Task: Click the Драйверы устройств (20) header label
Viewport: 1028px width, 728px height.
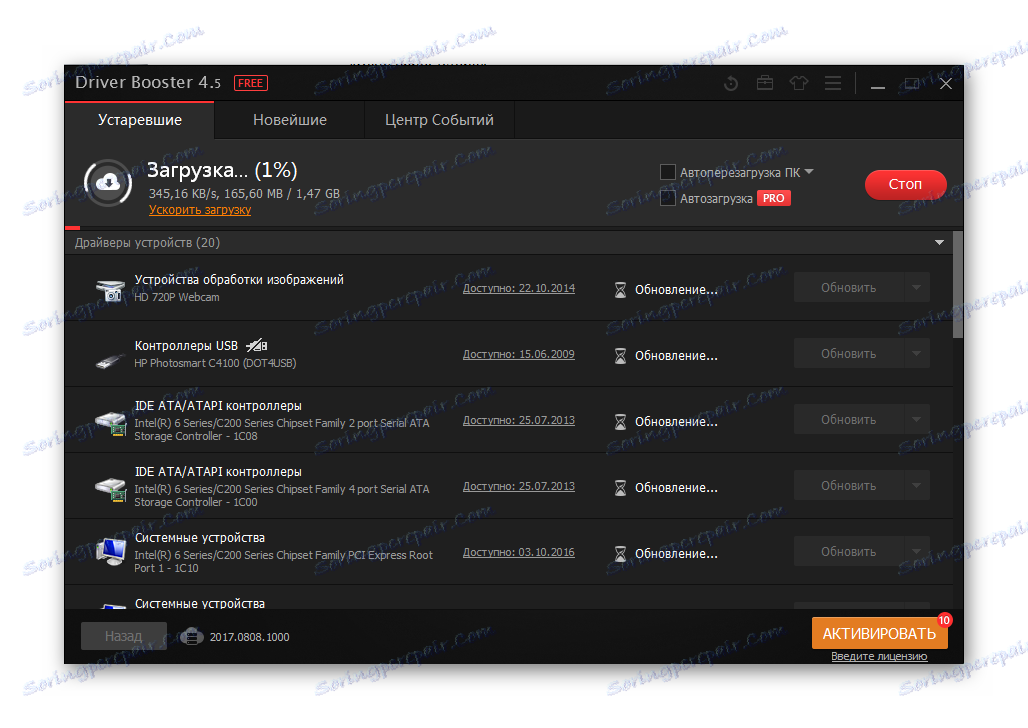Action: click(147, 243)
